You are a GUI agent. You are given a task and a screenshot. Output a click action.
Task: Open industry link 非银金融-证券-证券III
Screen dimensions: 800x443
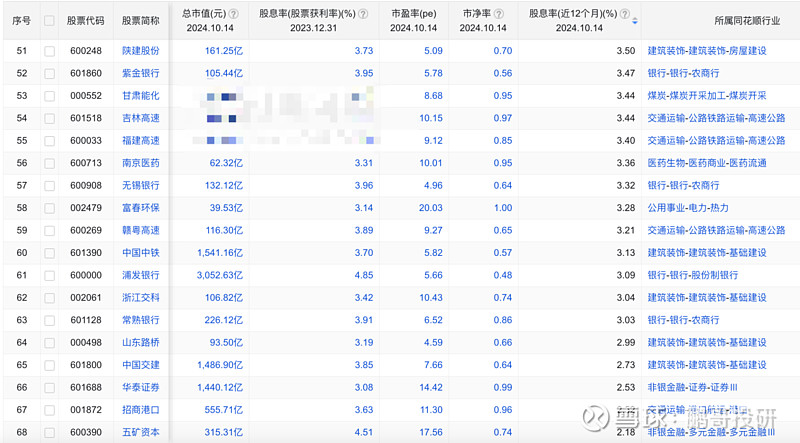[x=692, y=387]
